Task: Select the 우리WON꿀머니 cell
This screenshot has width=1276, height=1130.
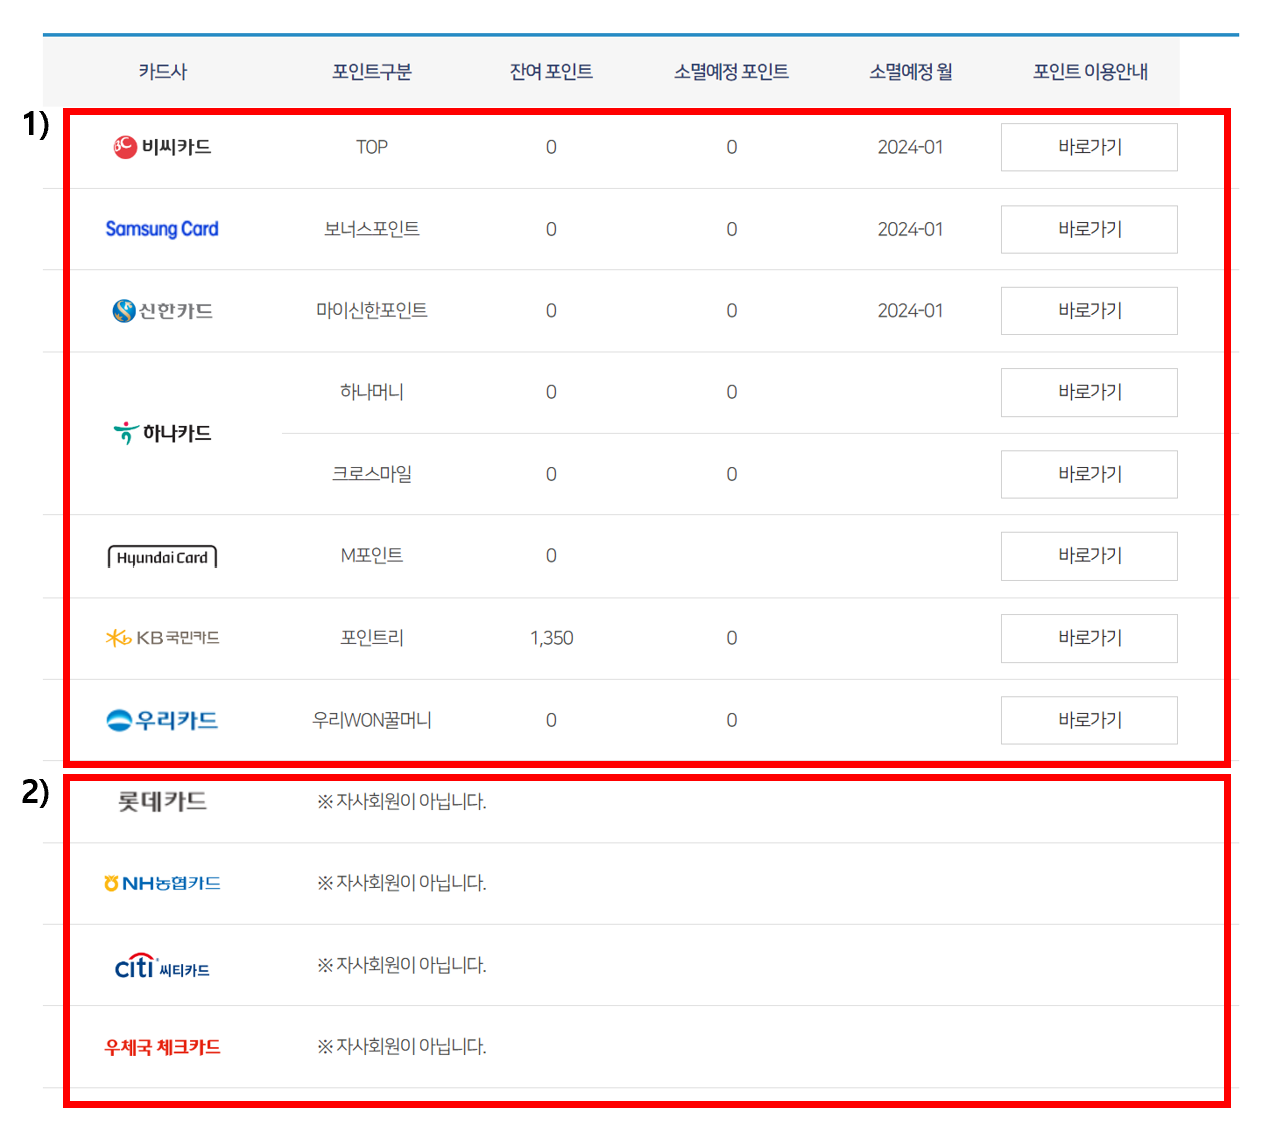Action: (x=372, y=720)
